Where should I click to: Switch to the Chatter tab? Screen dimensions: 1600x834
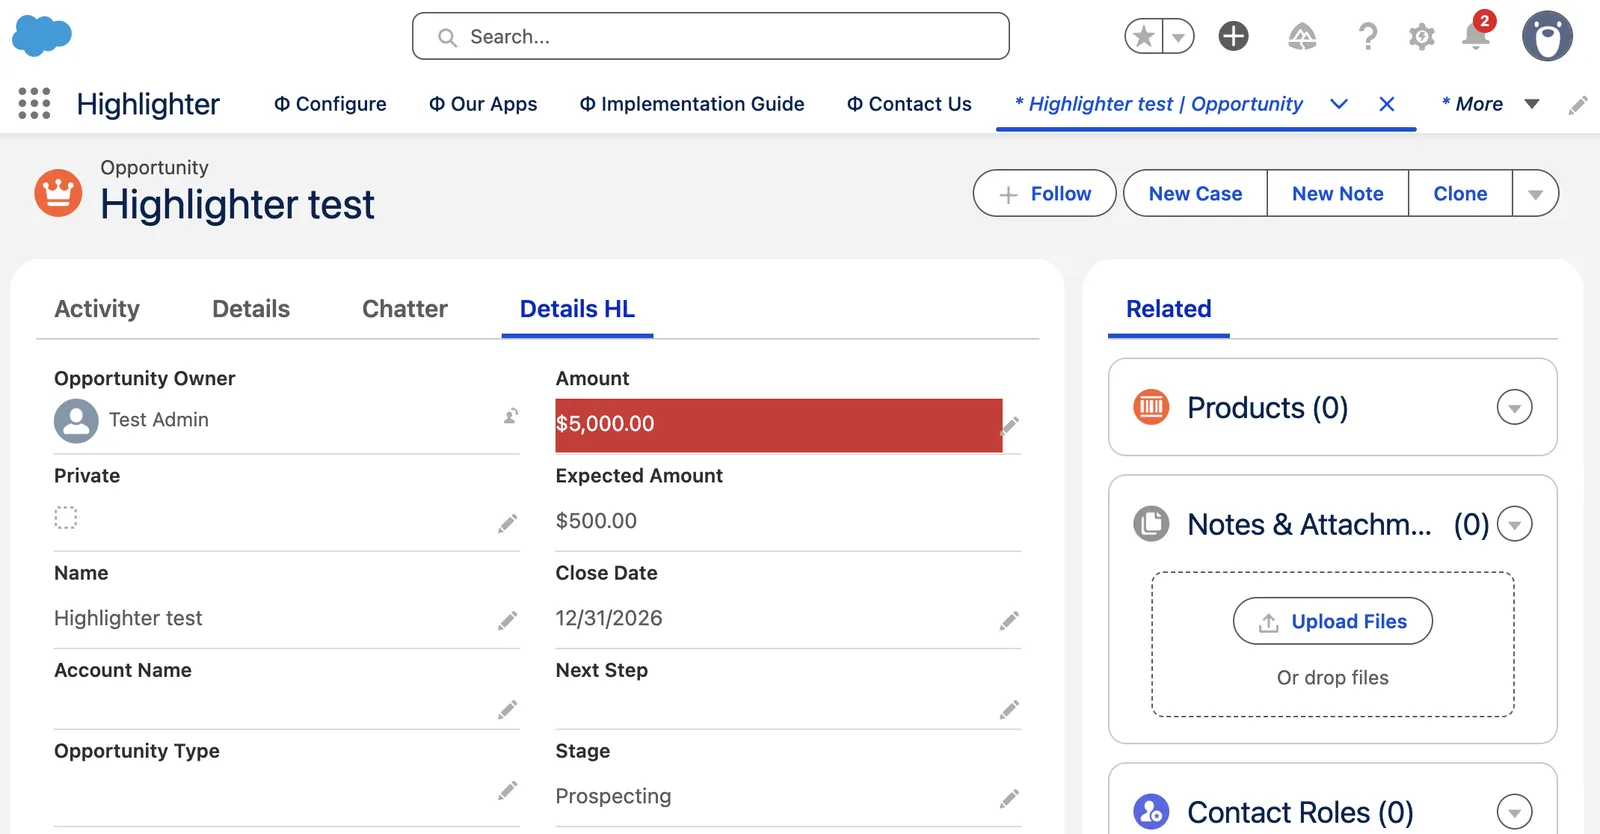[x=405, y=309]
